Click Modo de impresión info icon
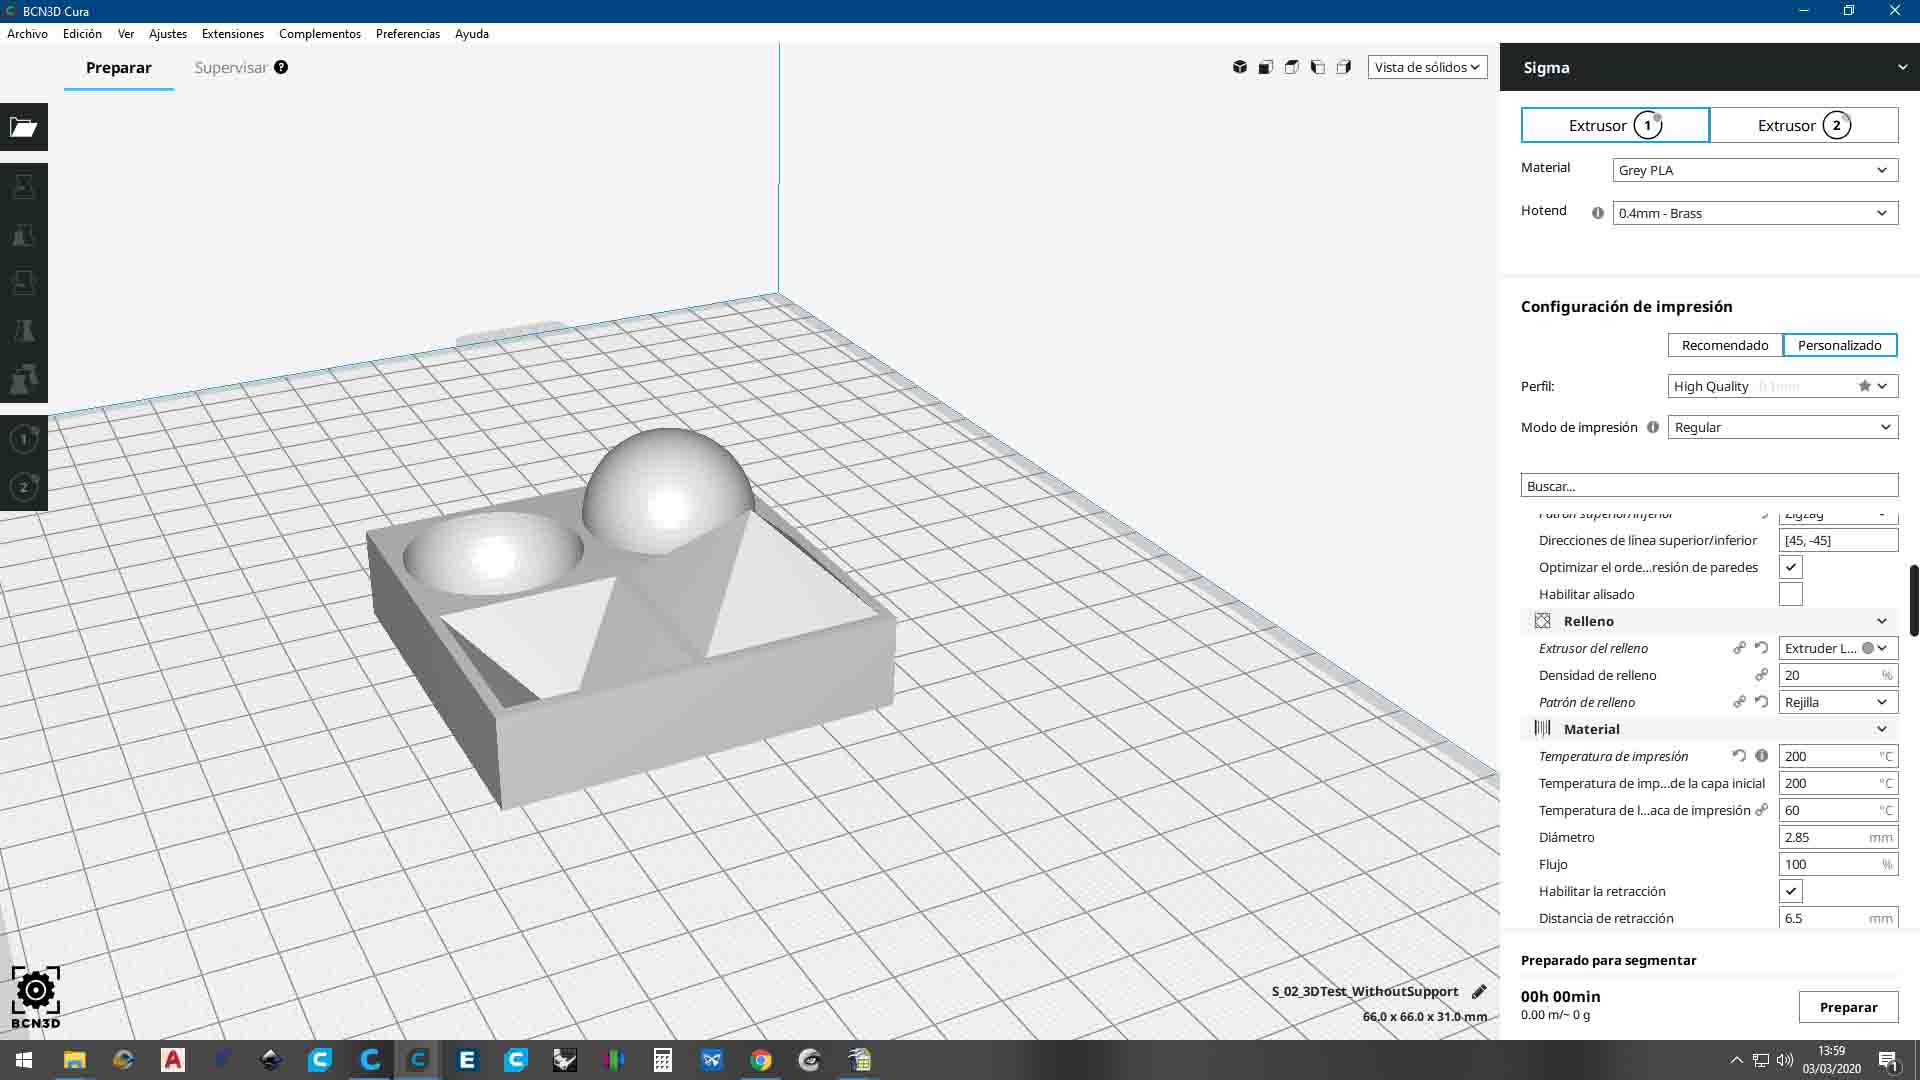The width and height of the screenshot is (1920, 1080). pos(1652,427)
